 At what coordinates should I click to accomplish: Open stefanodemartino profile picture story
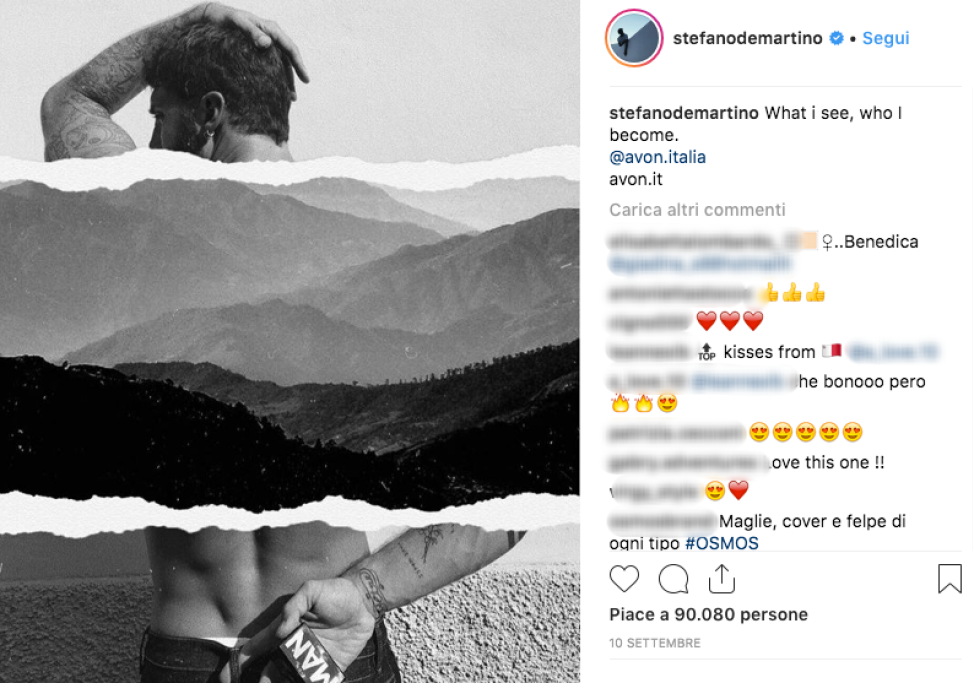634,38
